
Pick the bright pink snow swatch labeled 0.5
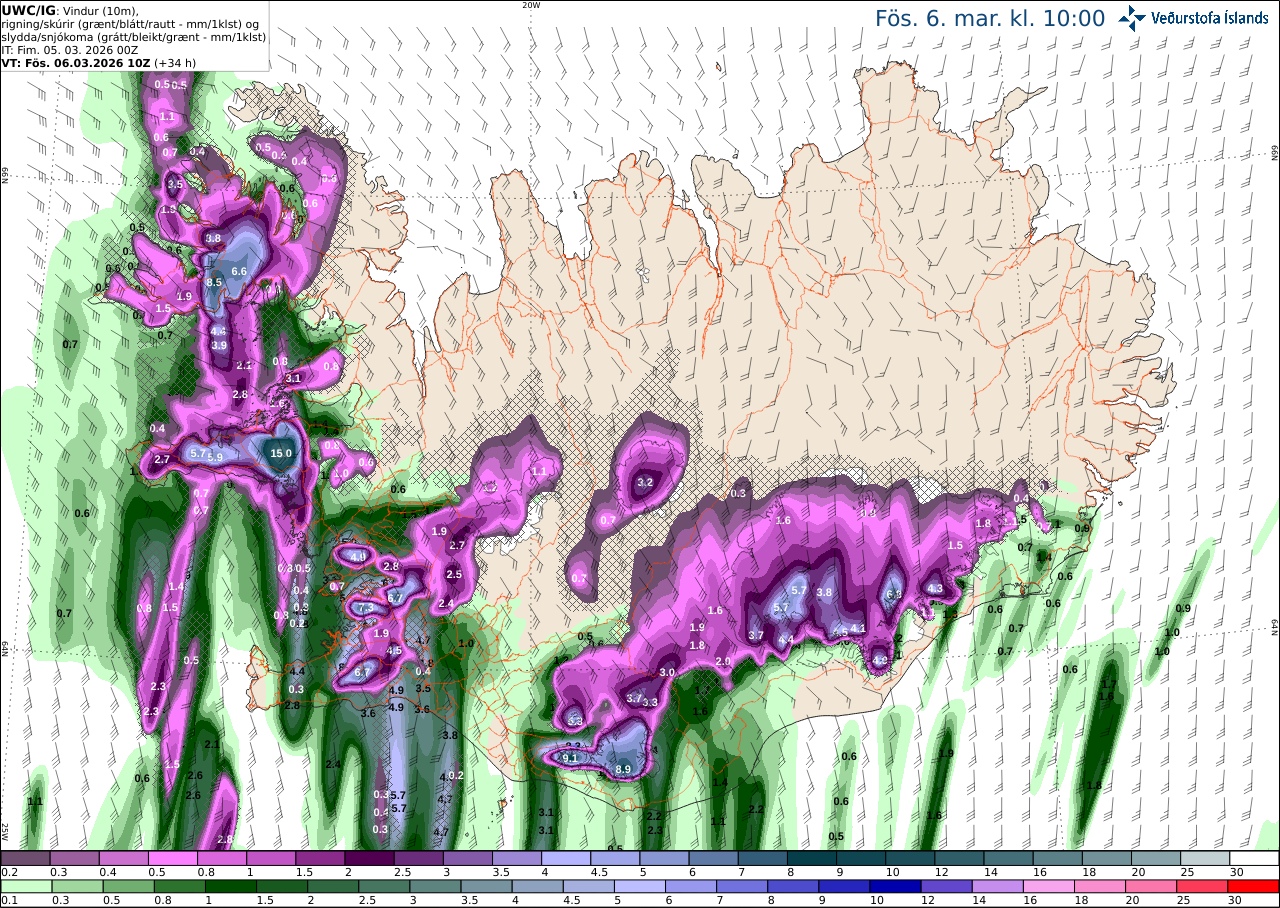click(x=172, y=858)
